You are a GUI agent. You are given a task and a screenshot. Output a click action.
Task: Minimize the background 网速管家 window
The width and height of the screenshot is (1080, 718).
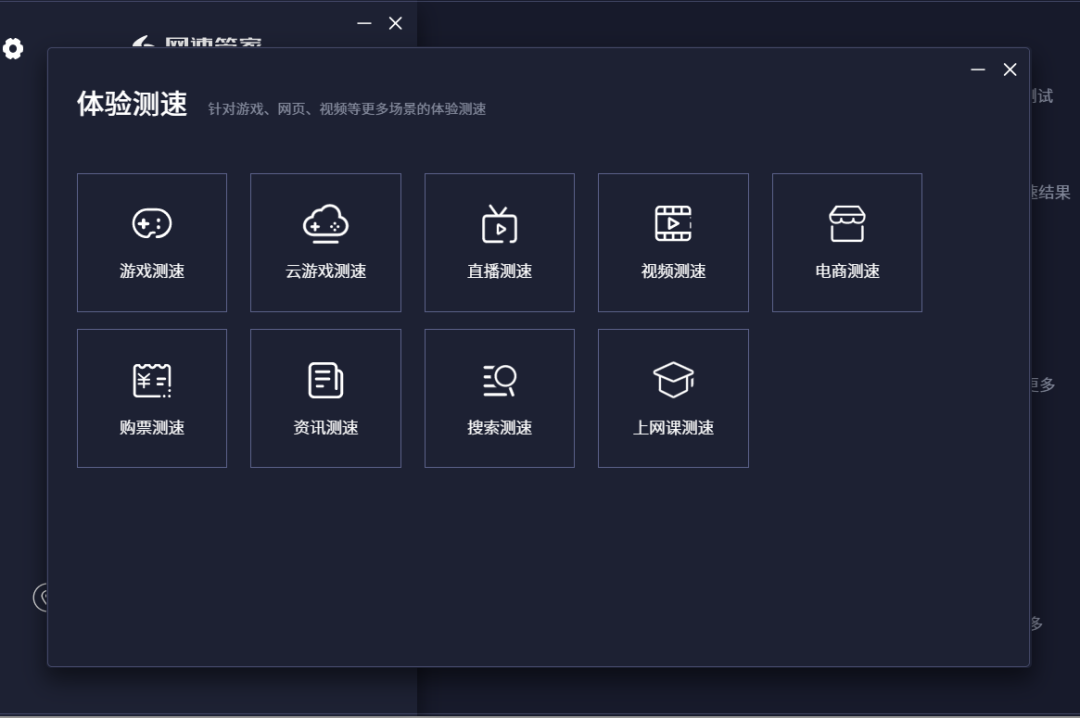pos(364,23)
